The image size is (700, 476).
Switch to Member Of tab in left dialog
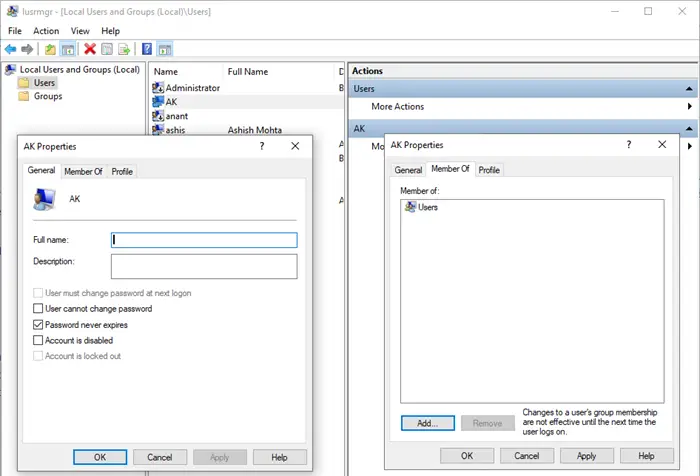click(x=83, y=171)
